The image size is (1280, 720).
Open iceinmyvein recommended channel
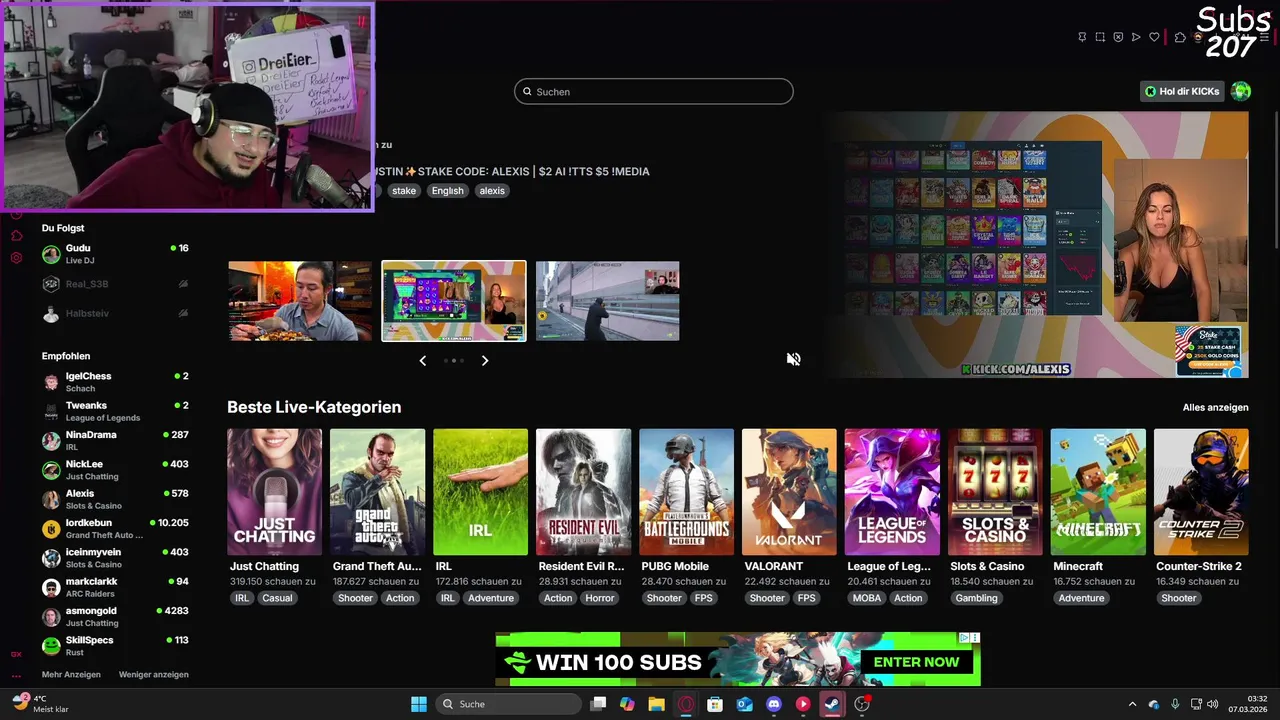(x=115, y=558)
